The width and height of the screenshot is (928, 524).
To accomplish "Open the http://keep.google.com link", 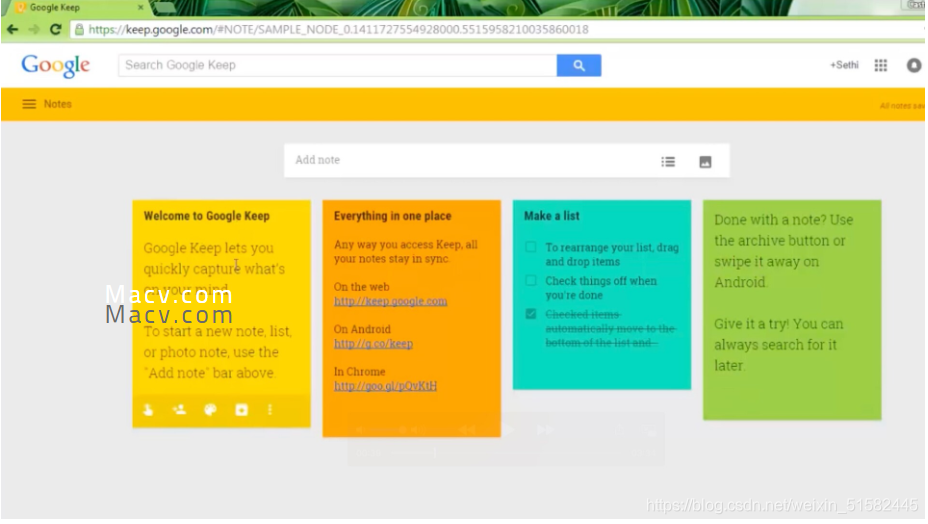I will [390, 301].
